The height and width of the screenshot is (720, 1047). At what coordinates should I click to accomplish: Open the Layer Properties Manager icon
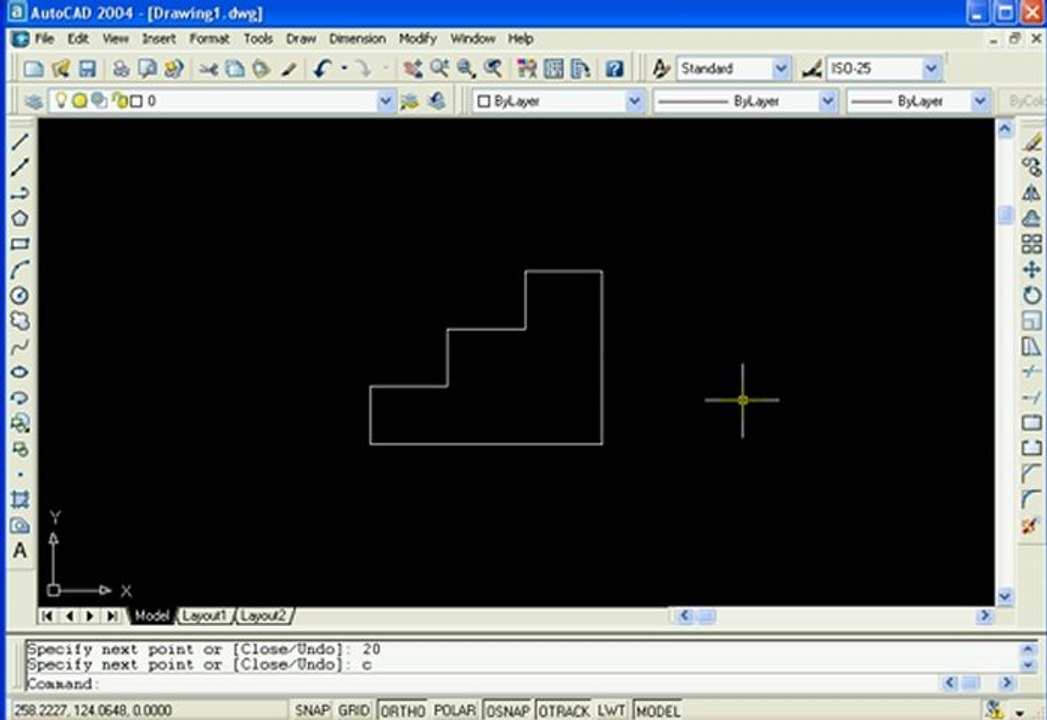click(x=33, y=102)
